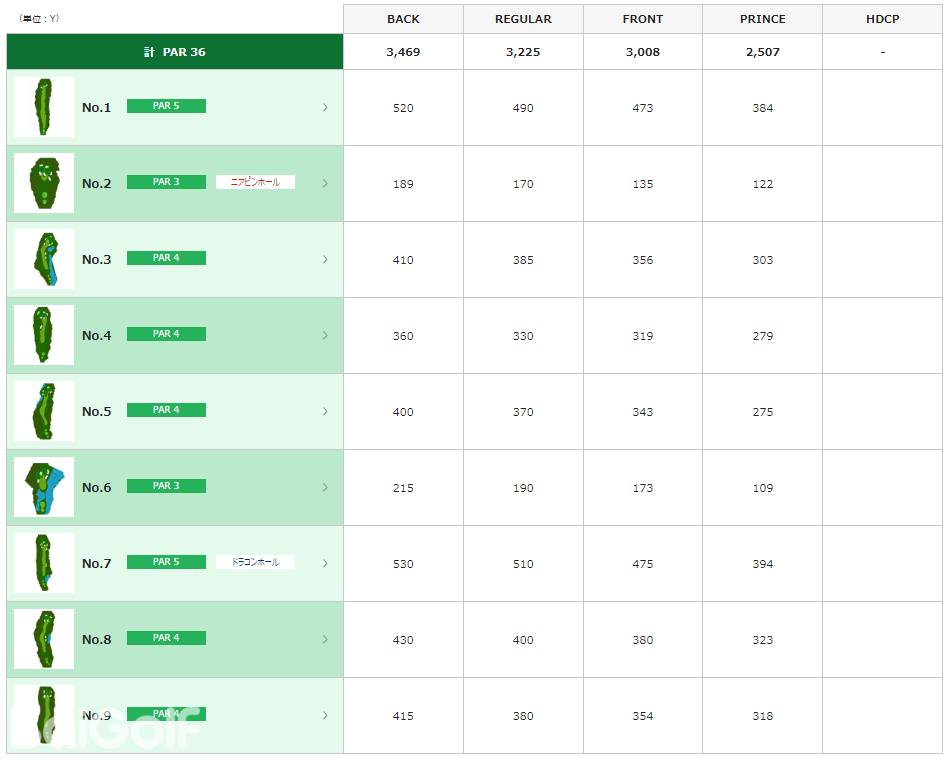Image resolution: width=948 pixels, height=759 pixels.
Task: Expand the No.9 row chevron
Action: (325, 715)
